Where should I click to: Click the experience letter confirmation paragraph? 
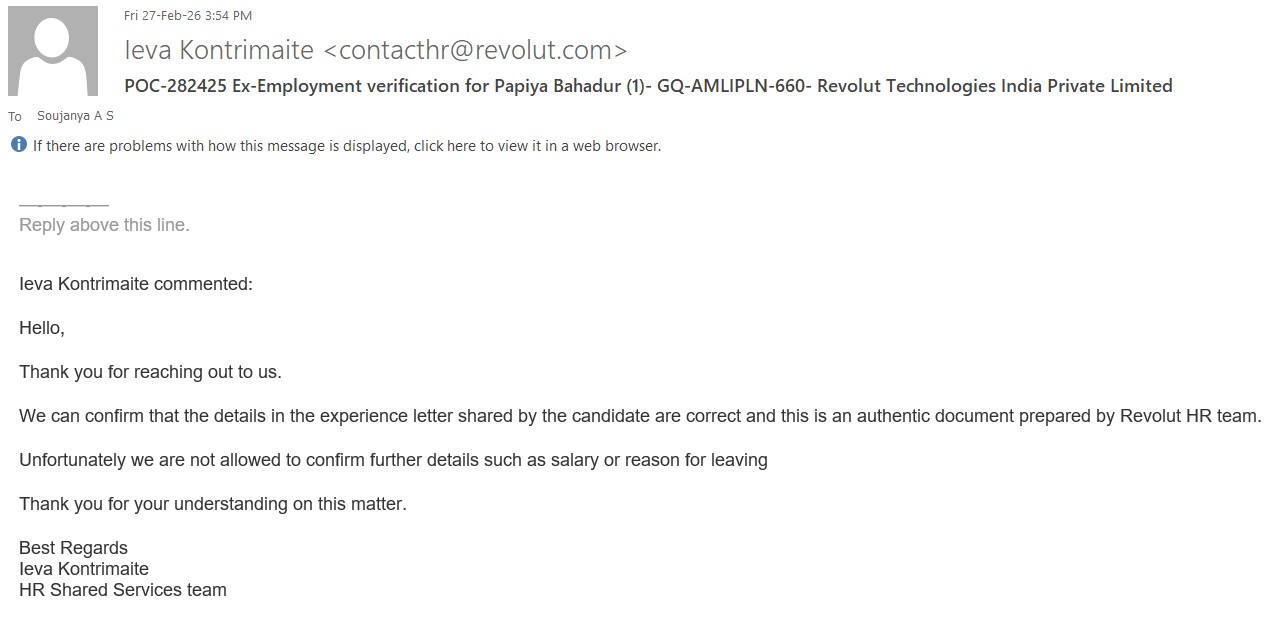point(640,416)
